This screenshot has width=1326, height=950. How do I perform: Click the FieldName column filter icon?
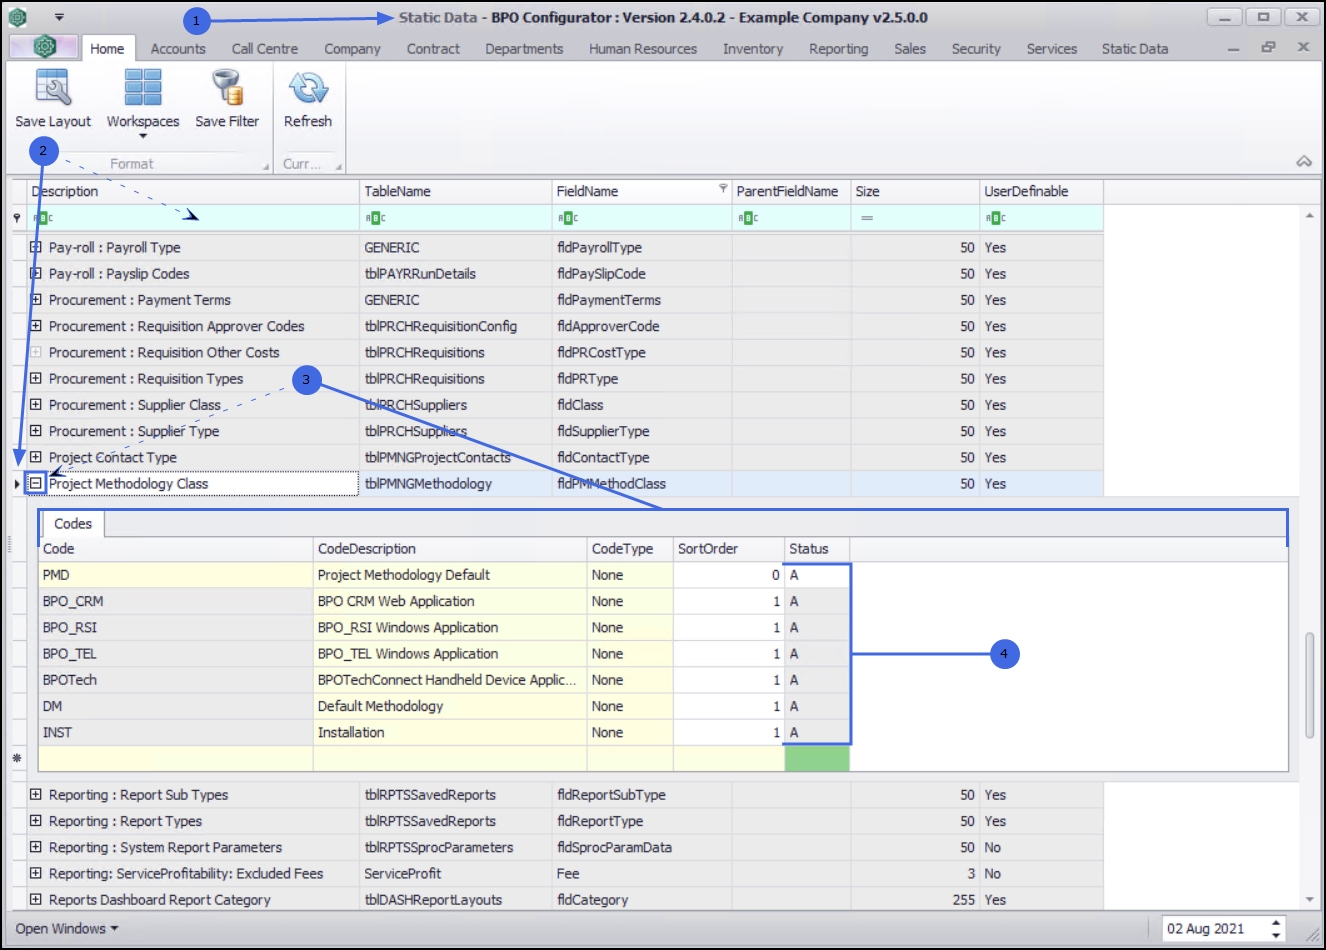coord(723,189)
